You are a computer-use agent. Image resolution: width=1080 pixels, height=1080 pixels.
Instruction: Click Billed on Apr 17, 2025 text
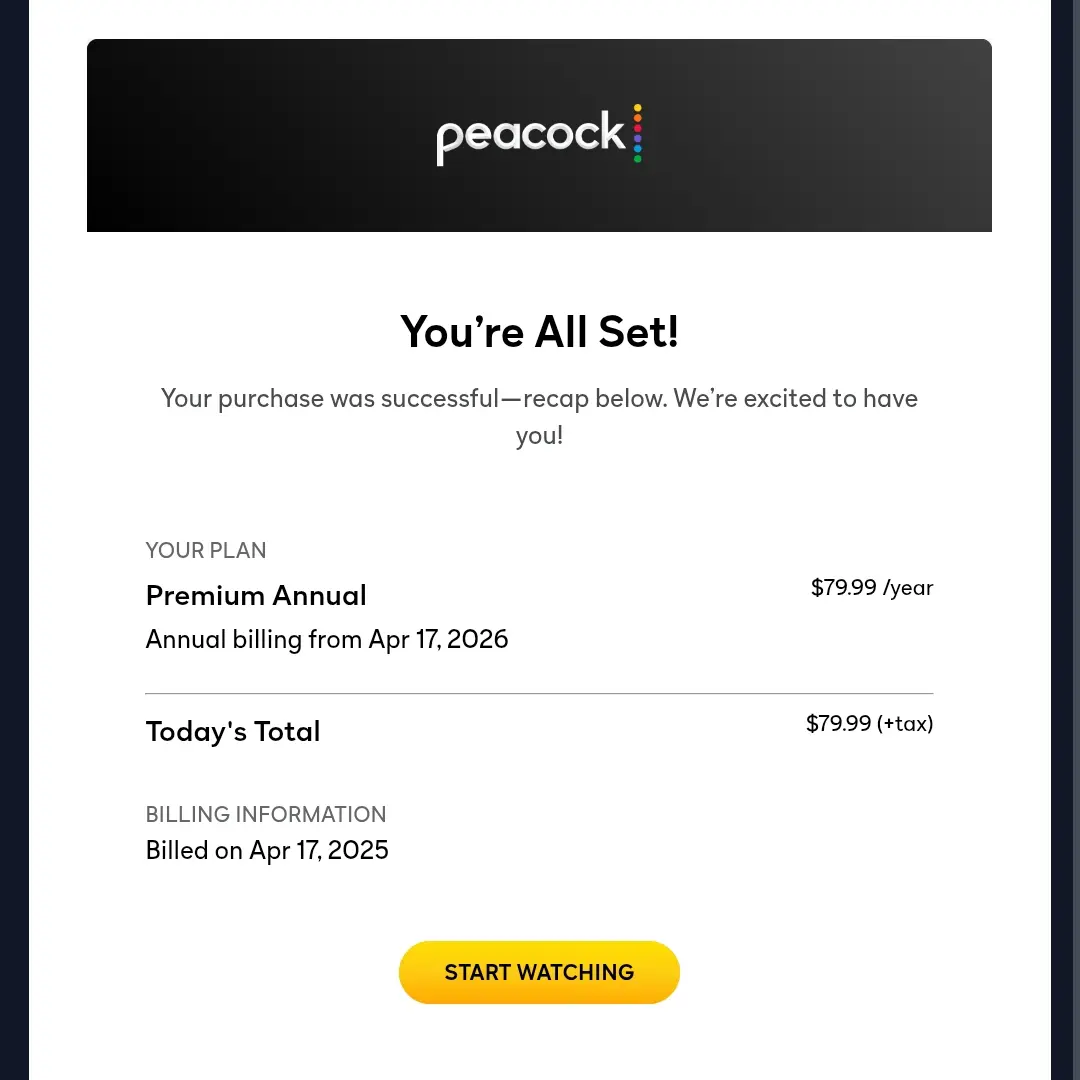click(x=267, y=851)
